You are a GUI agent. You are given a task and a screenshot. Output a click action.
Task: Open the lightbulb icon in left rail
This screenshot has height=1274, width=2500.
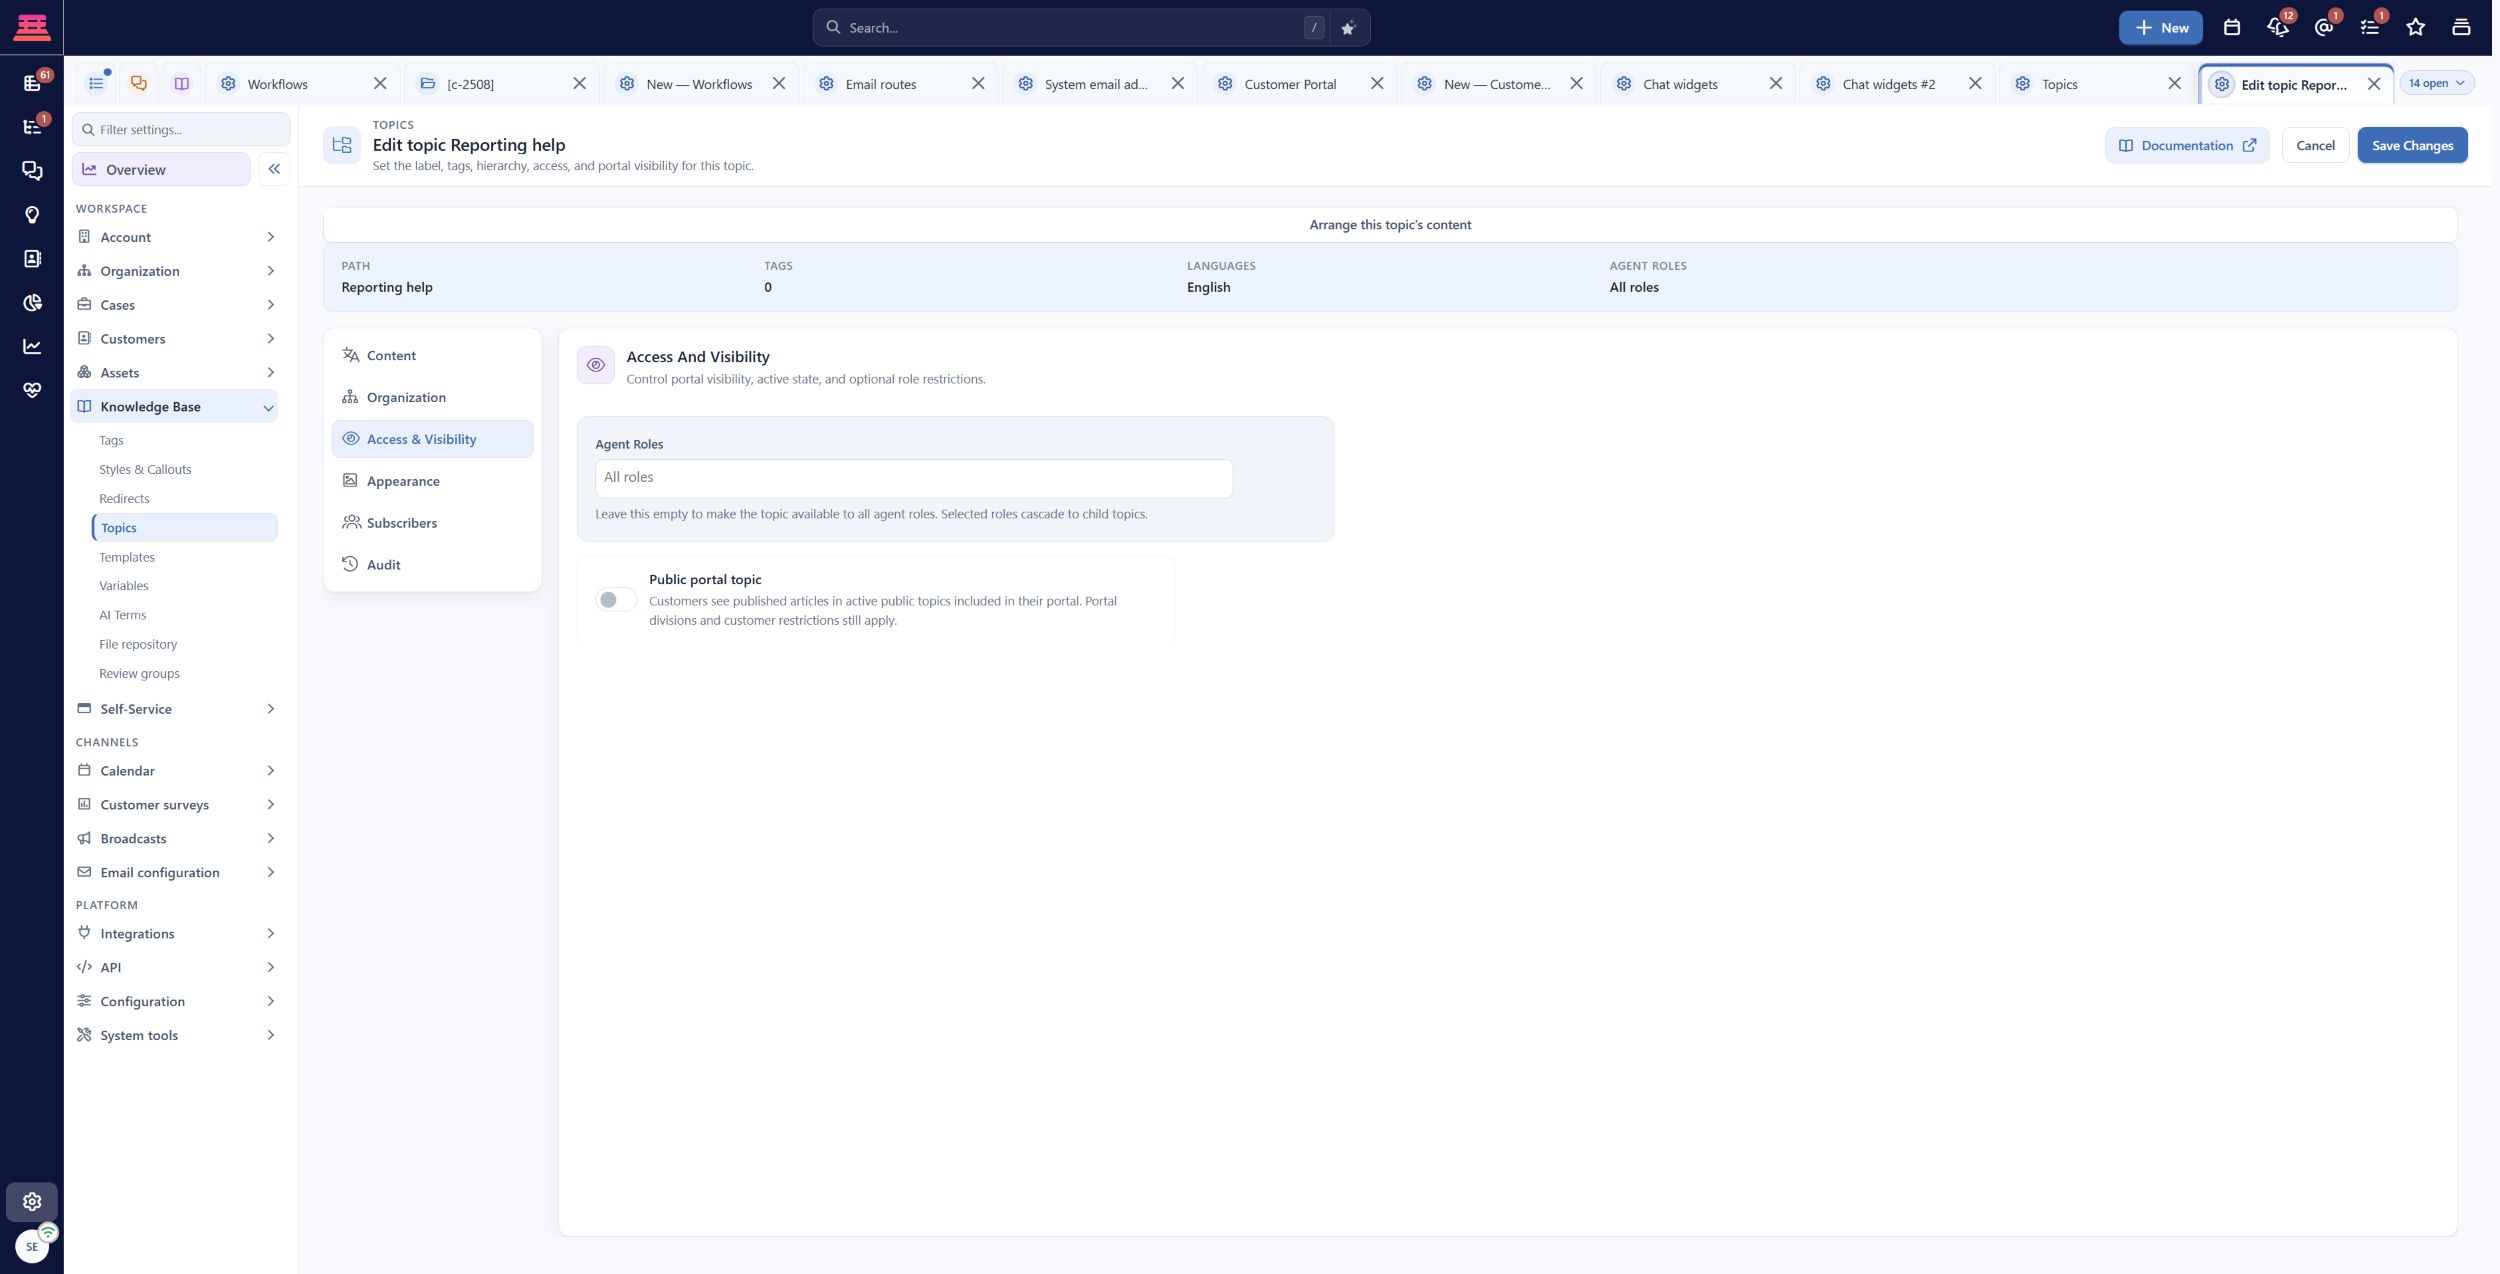(x=32, y=215)
